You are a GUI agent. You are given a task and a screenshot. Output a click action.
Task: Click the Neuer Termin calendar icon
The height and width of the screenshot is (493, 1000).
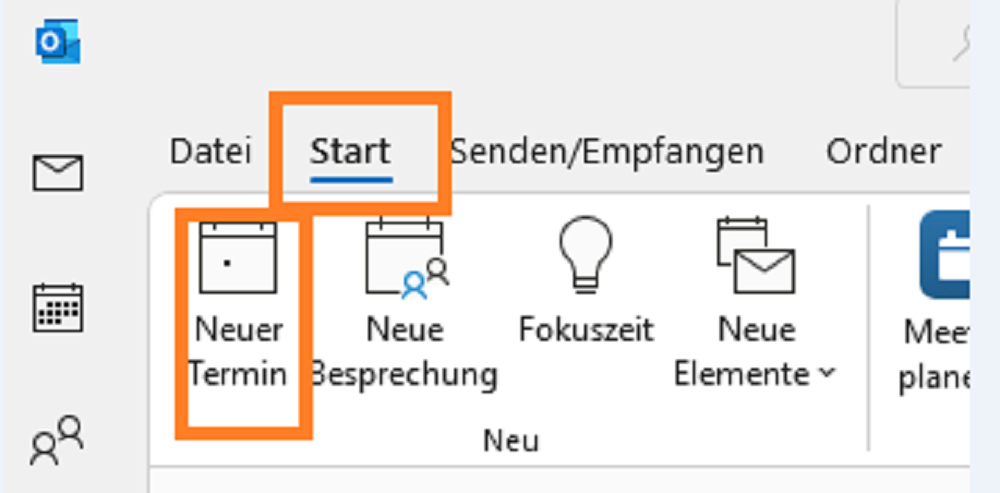(x=238, y=257)
